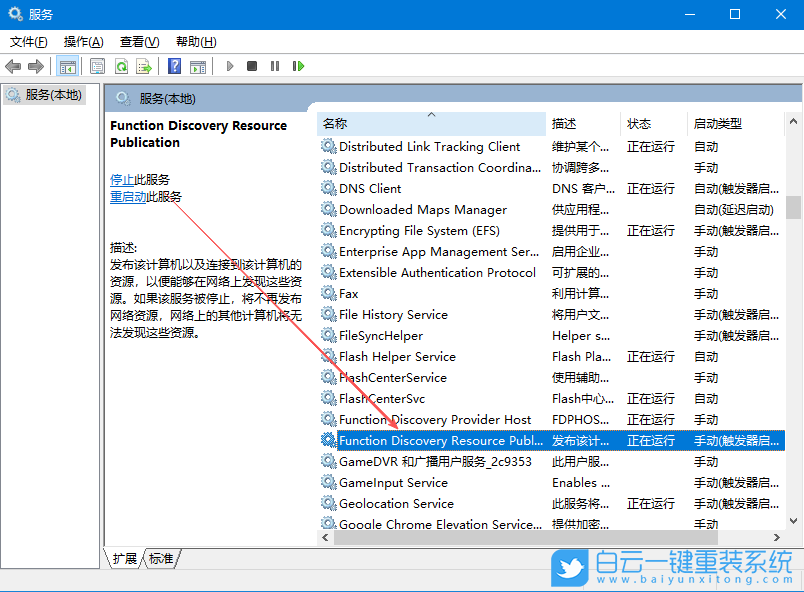This screenshot has width=804, height=592.
Task: Click the Export List icon in the toolbar
Action: click(144, 66)
